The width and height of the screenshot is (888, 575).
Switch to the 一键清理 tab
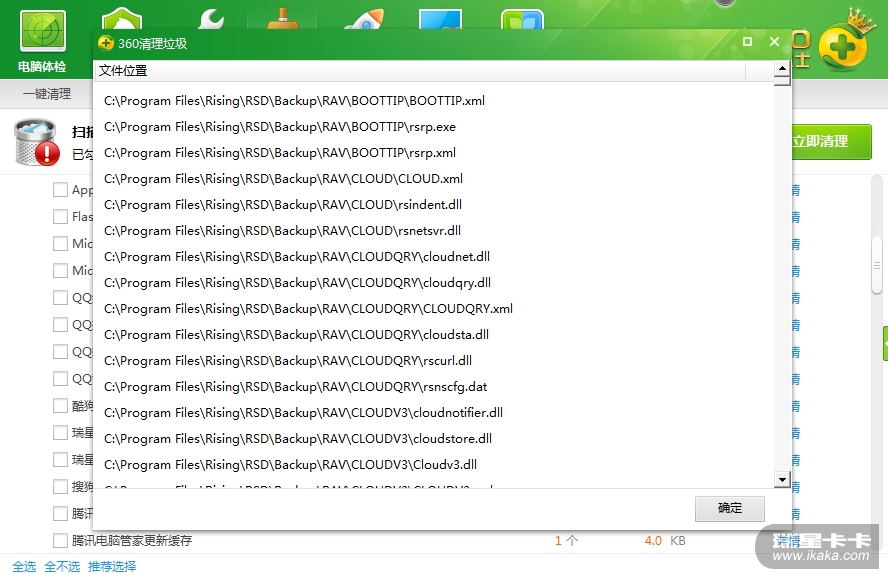click(47, 93)
